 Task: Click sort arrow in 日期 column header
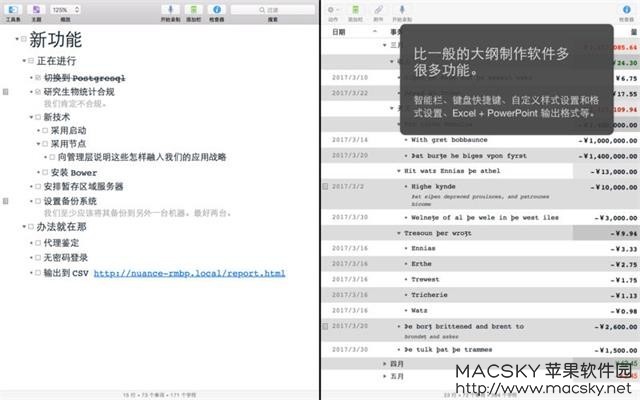click(375, 31)
